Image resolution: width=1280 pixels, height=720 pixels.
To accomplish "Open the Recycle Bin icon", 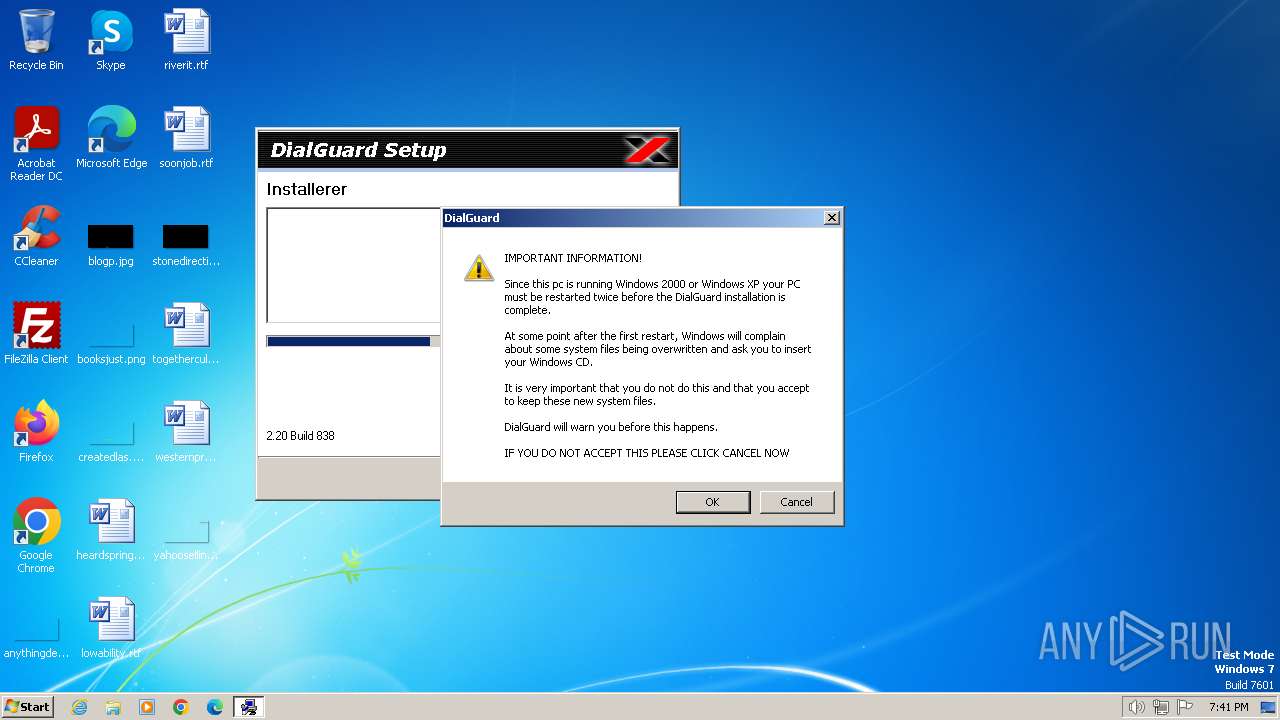I will (x=36, y=41).
